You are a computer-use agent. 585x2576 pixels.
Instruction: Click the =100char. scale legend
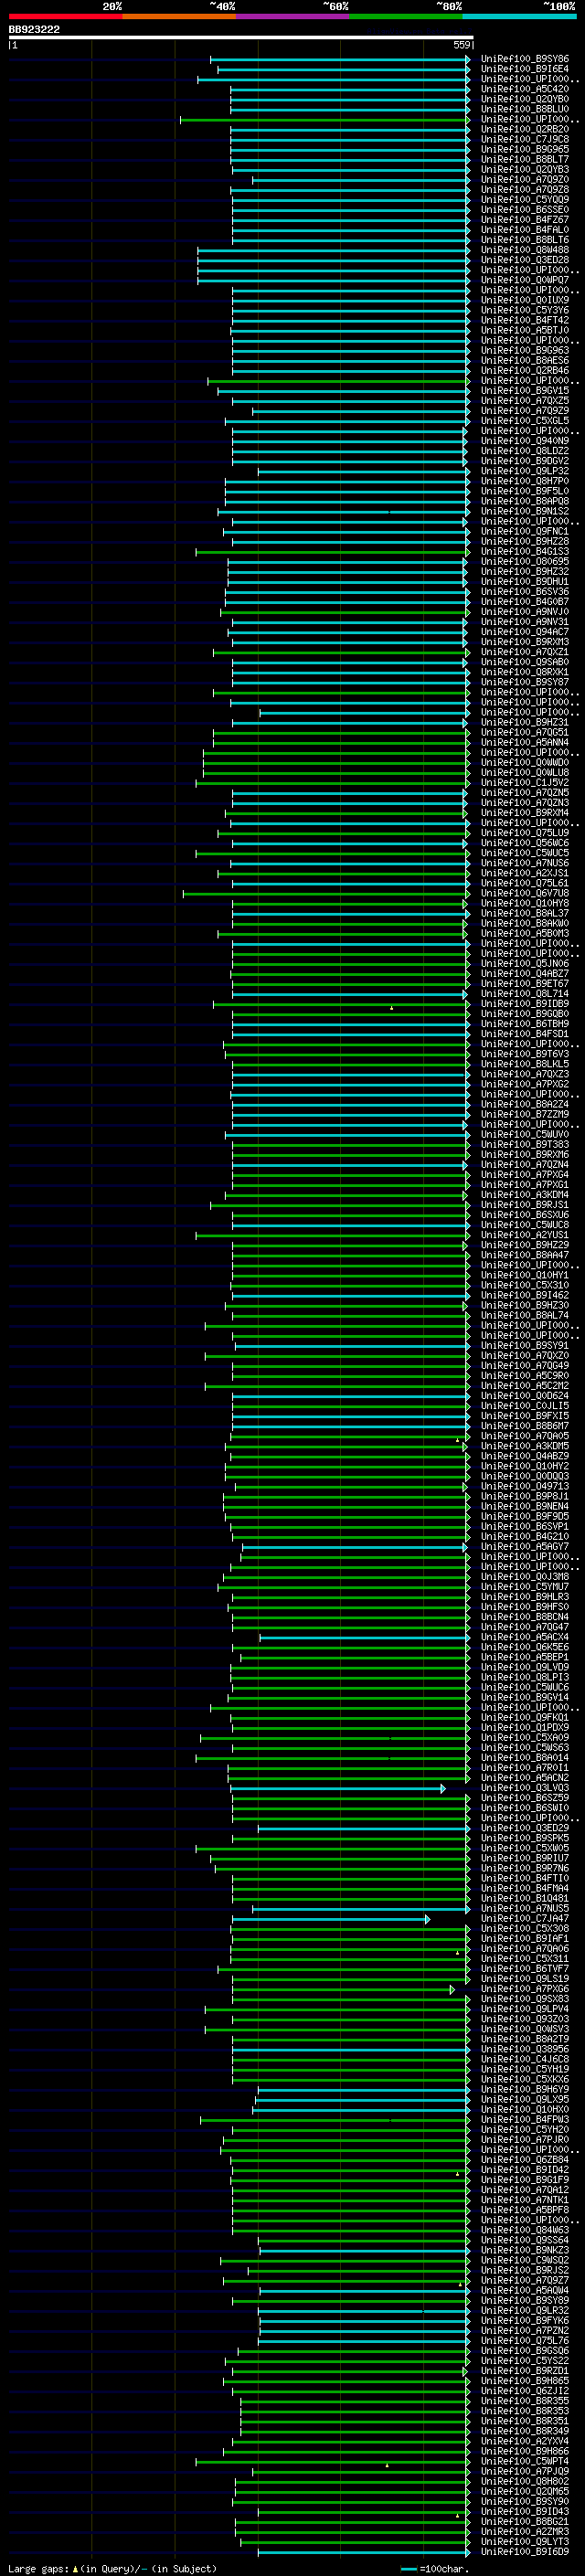435,2569
